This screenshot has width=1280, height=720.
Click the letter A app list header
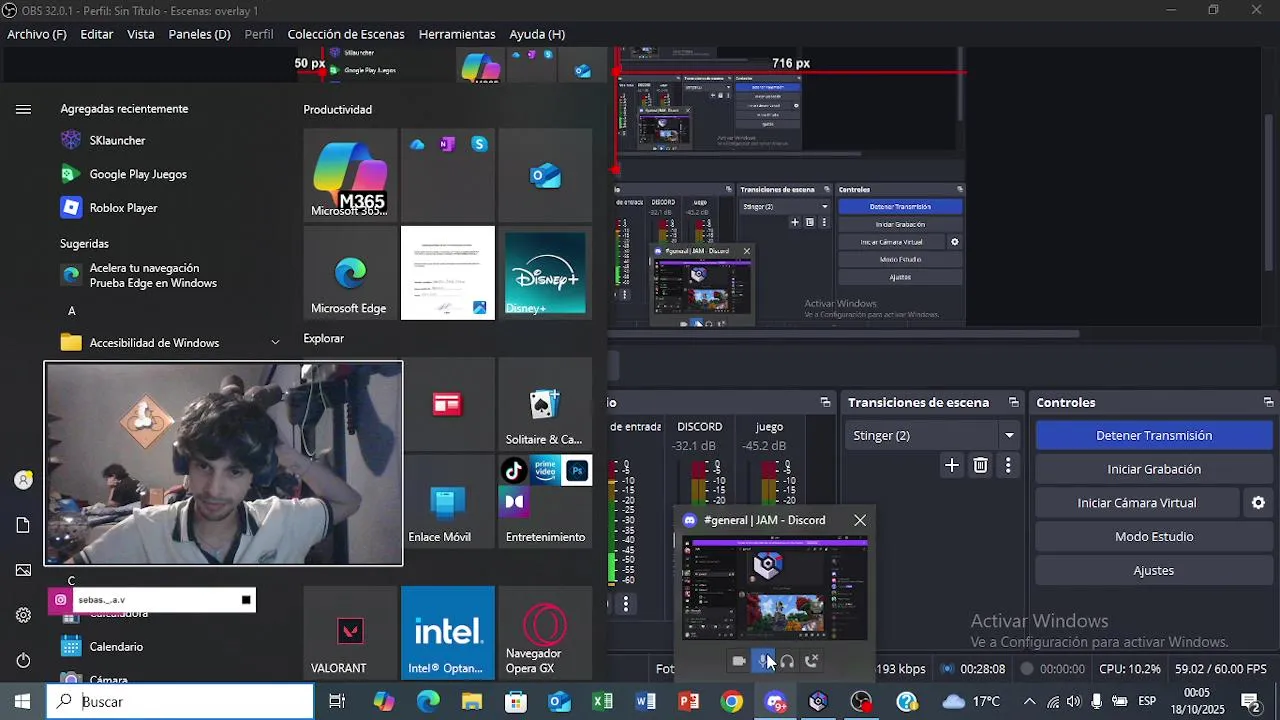(71, 311)
